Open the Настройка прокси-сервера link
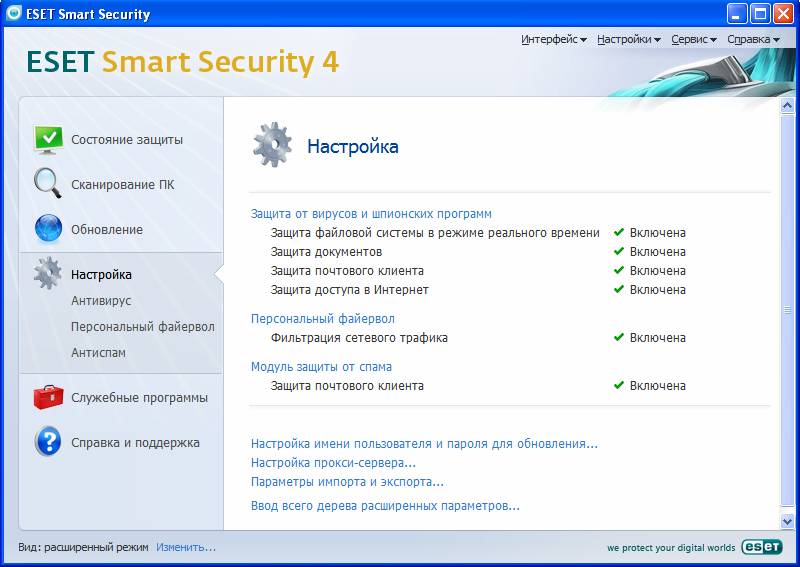 point(333,463)
